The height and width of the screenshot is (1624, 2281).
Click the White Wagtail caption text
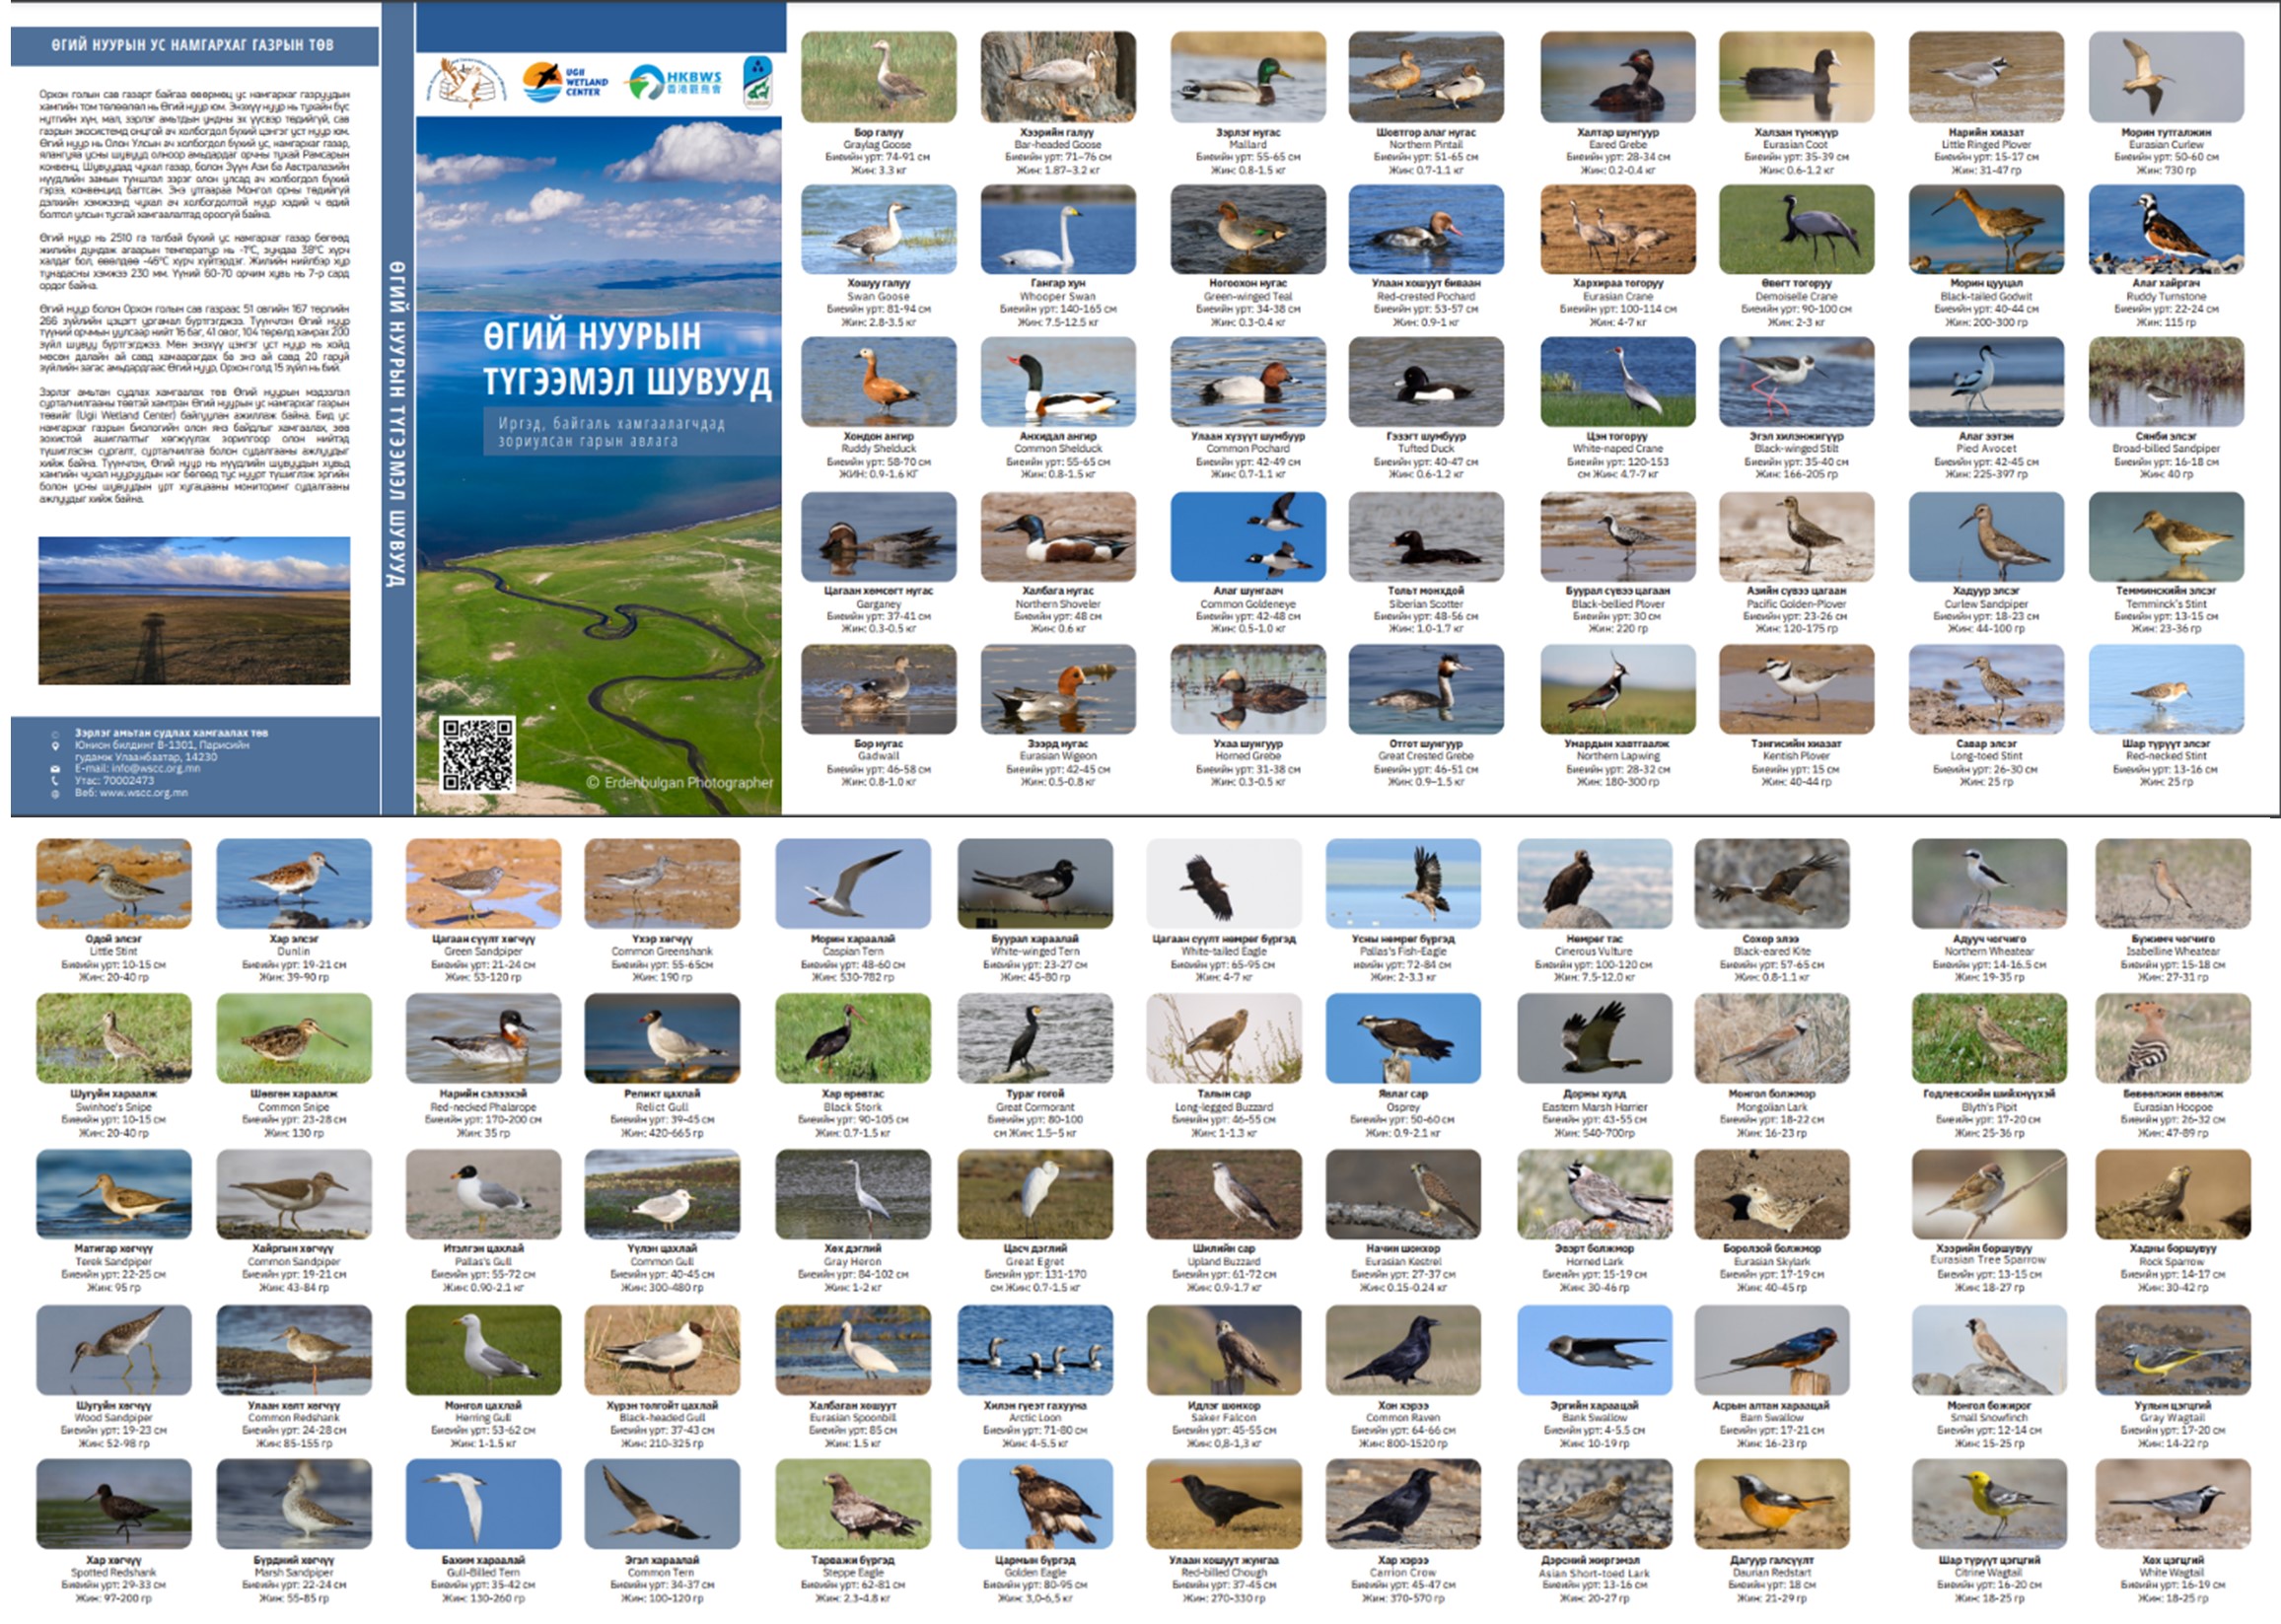2173,1573
